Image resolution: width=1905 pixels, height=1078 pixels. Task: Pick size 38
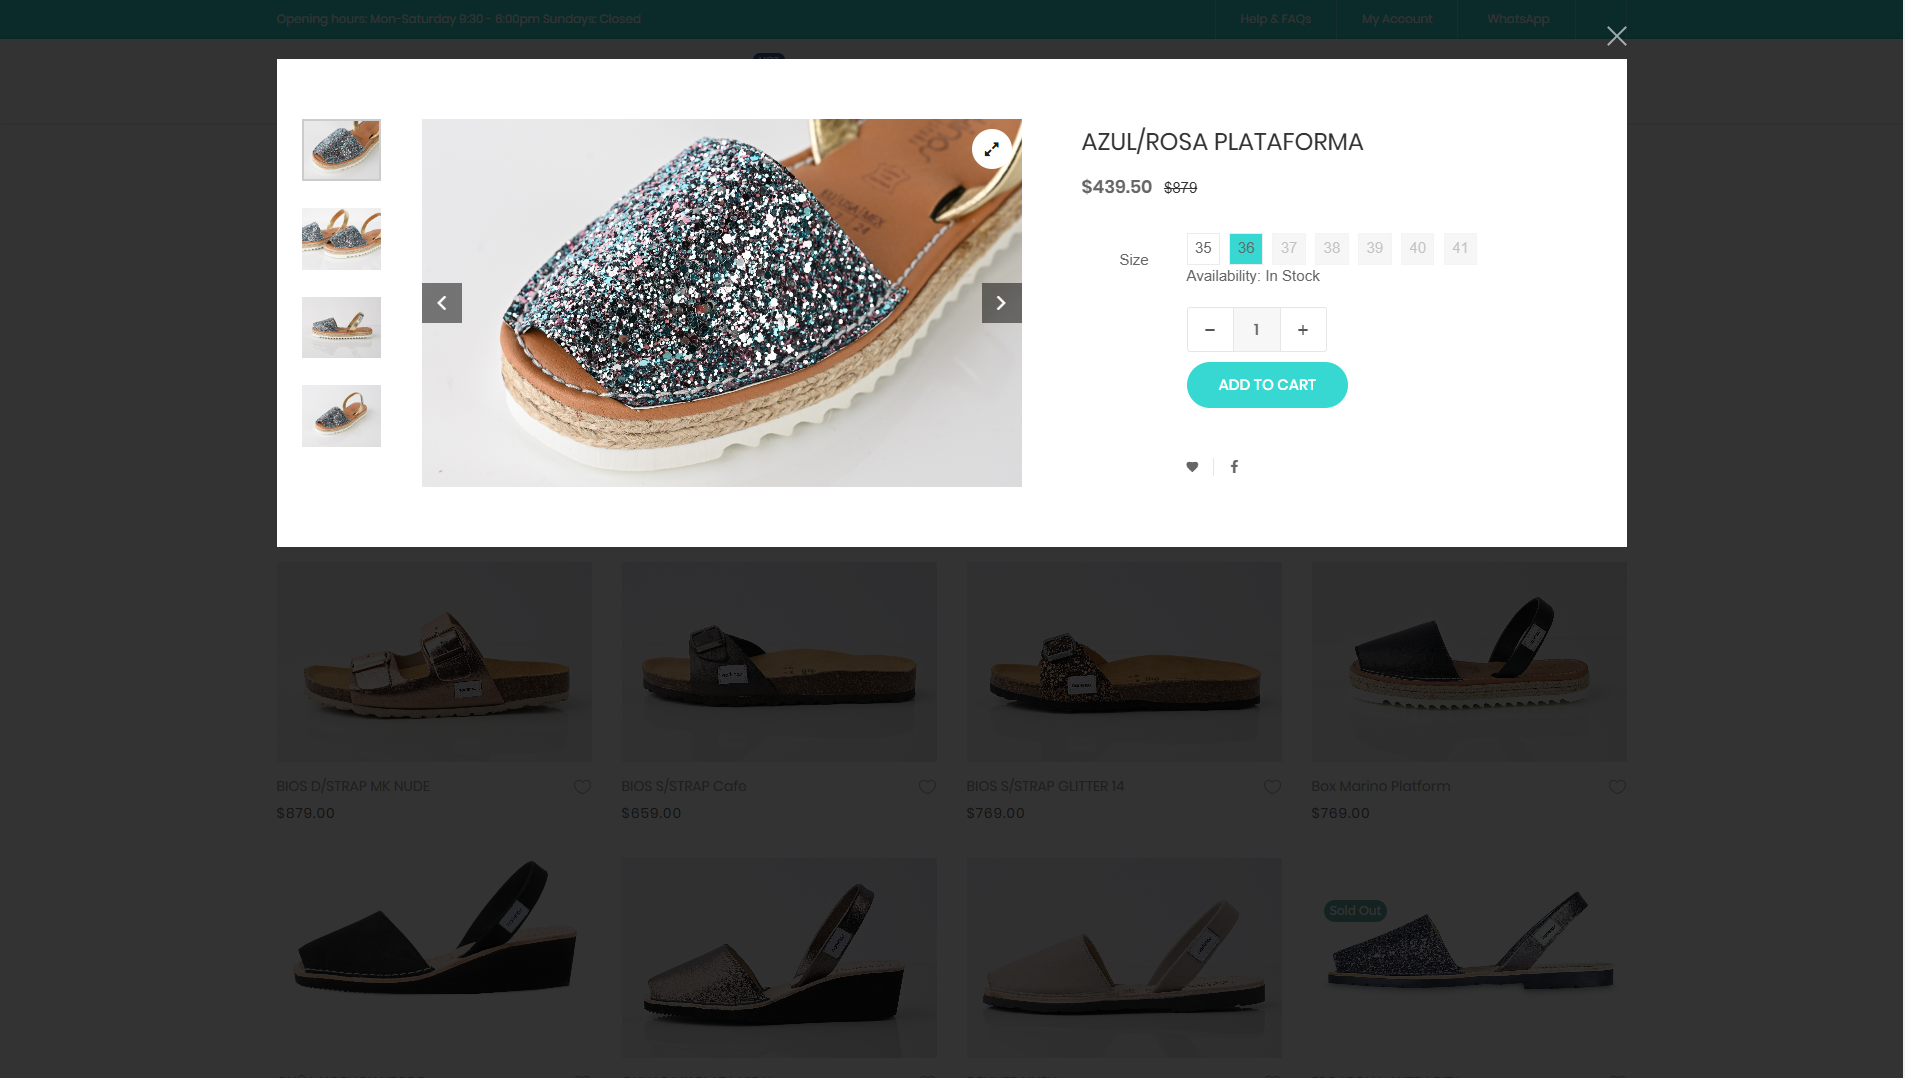[x=1332, y=248]
